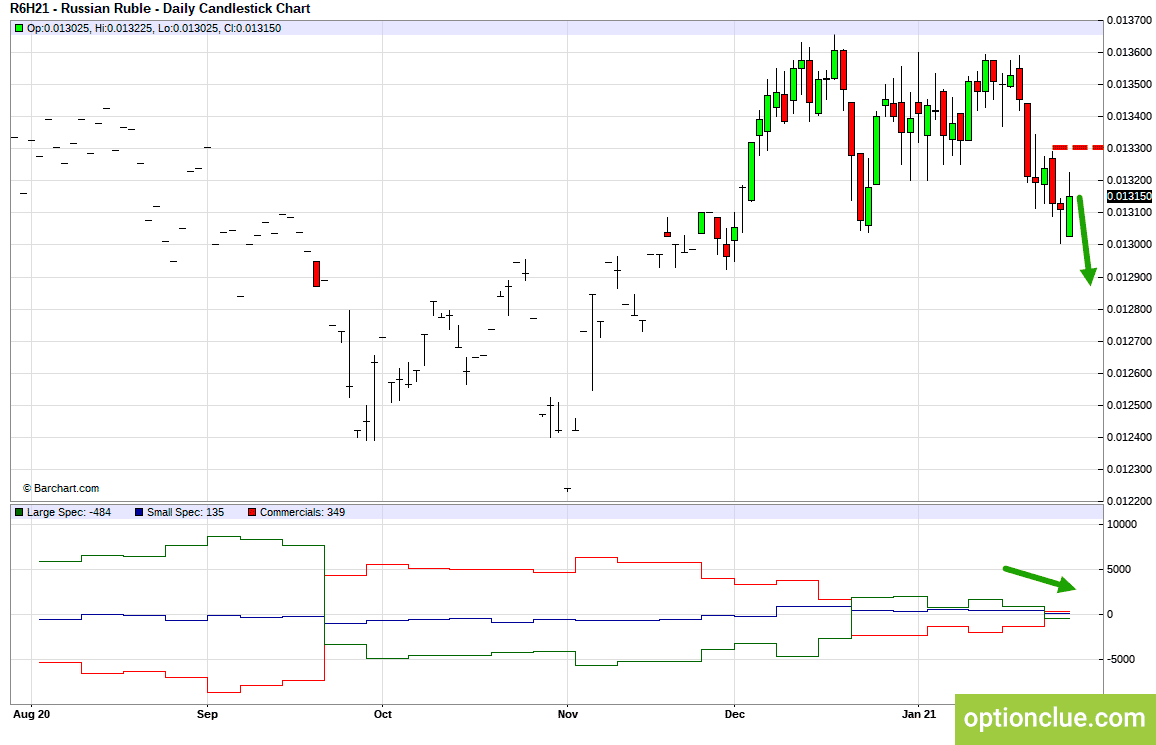Screen dimensions: 1156x745
Task: Click the Nov label on time axis
Action: 568,714
